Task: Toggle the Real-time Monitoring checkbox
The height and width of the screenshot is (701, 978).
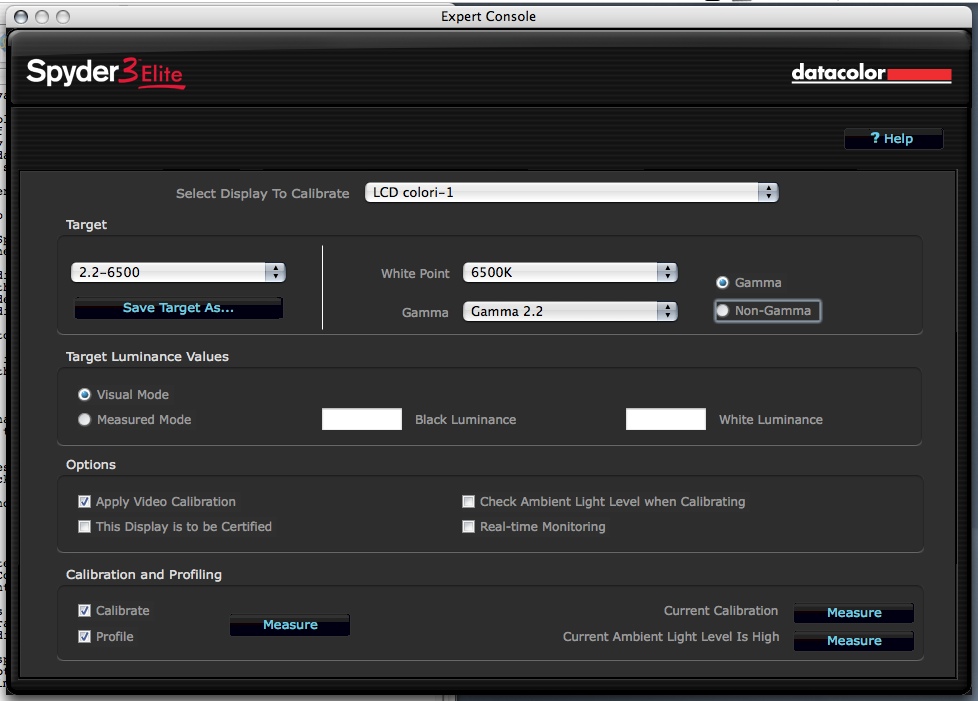Action: click(x=468, y=527)
